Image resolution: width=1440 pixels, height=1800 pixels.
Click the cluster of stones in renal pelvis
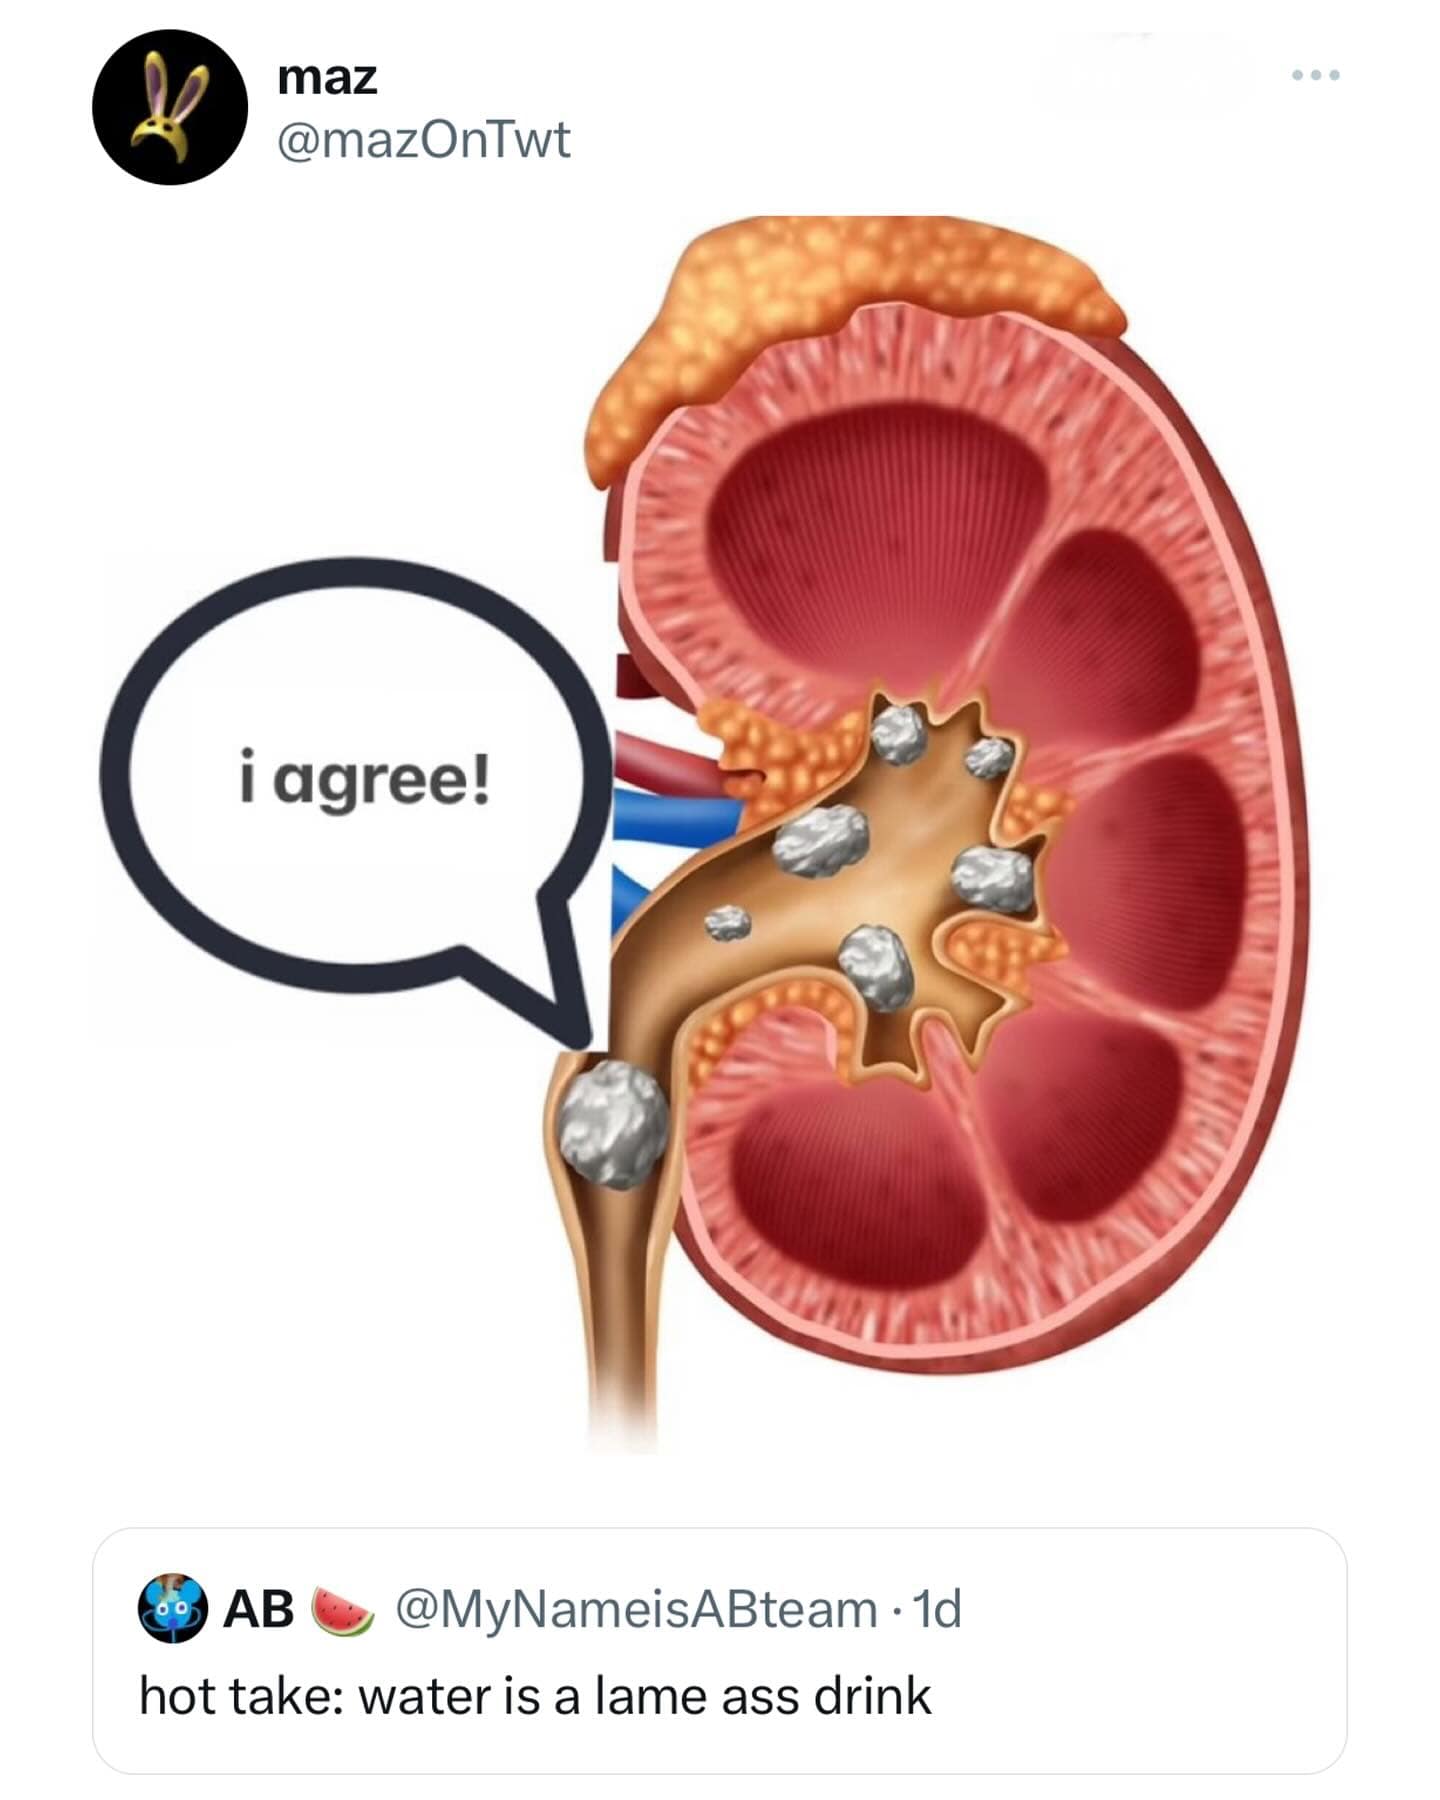click(890, 850)
